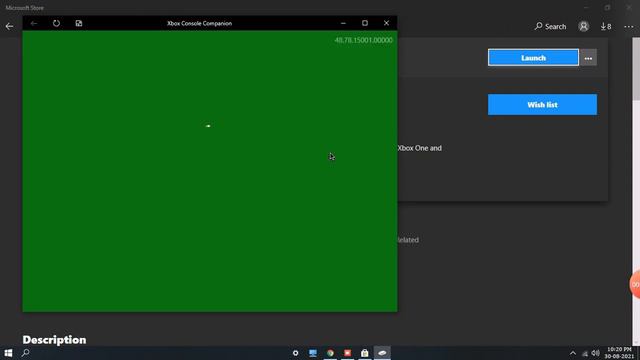The height and width of the screenshot is (360, 640).
Task: Open network status icon in tray
Action: pos(585,353)
